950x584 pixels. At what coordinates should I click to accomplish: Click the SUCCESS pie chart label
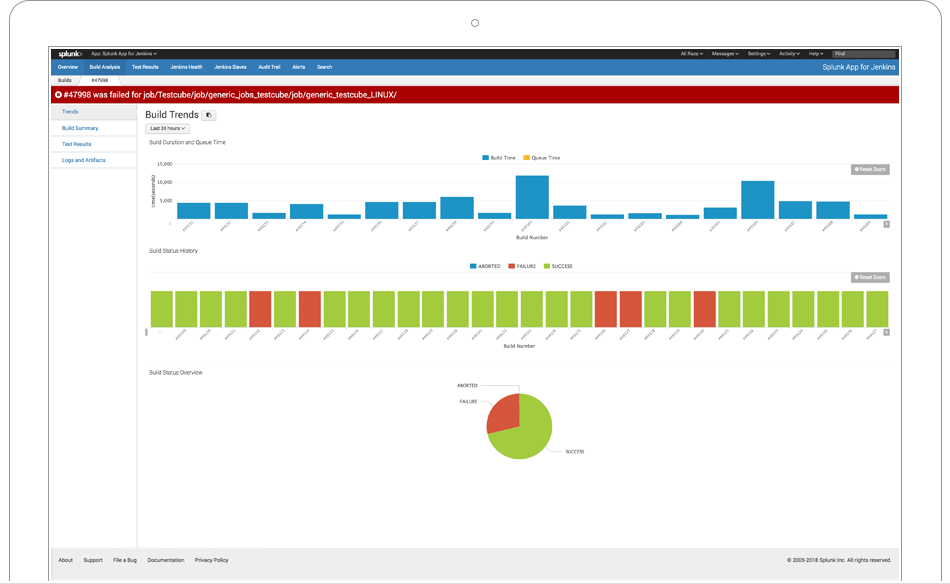574,452
